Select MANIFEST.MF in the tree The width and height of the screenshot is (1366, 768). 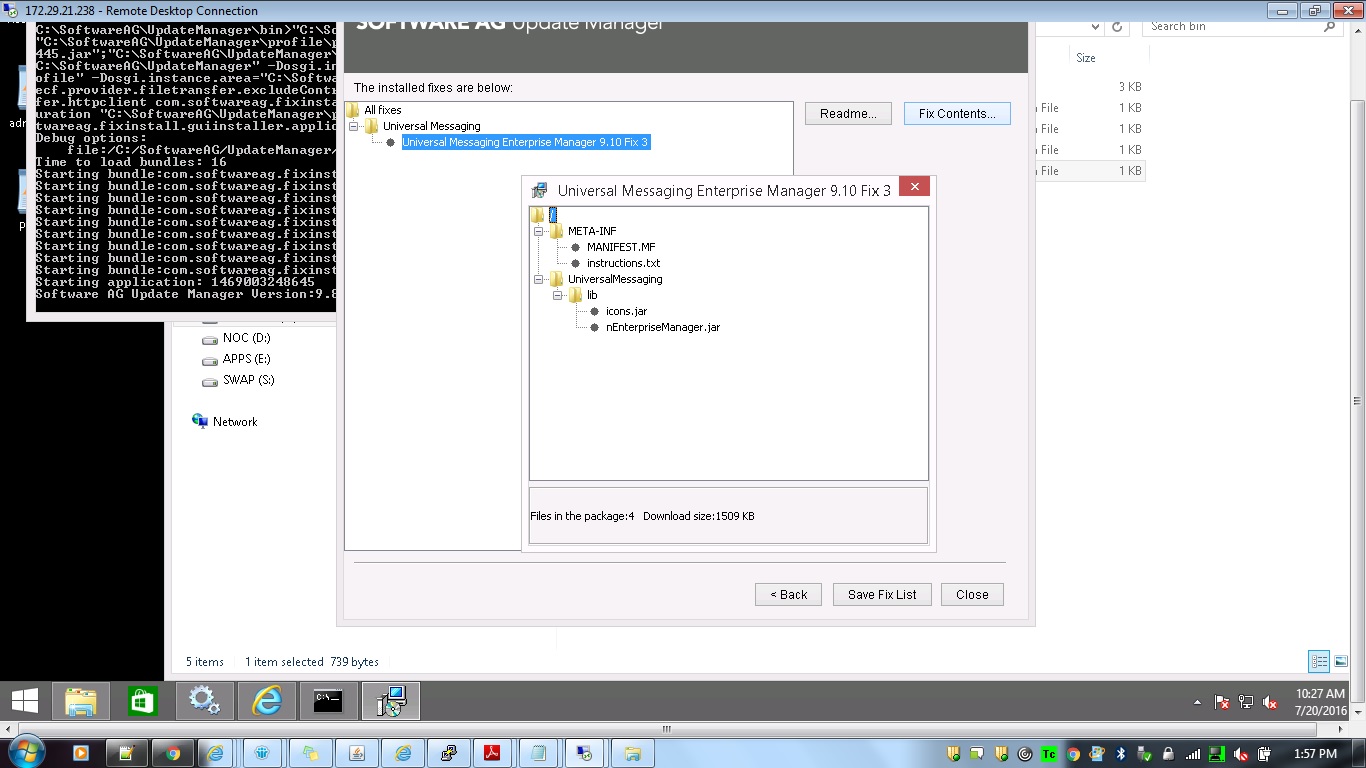(621, 247)
